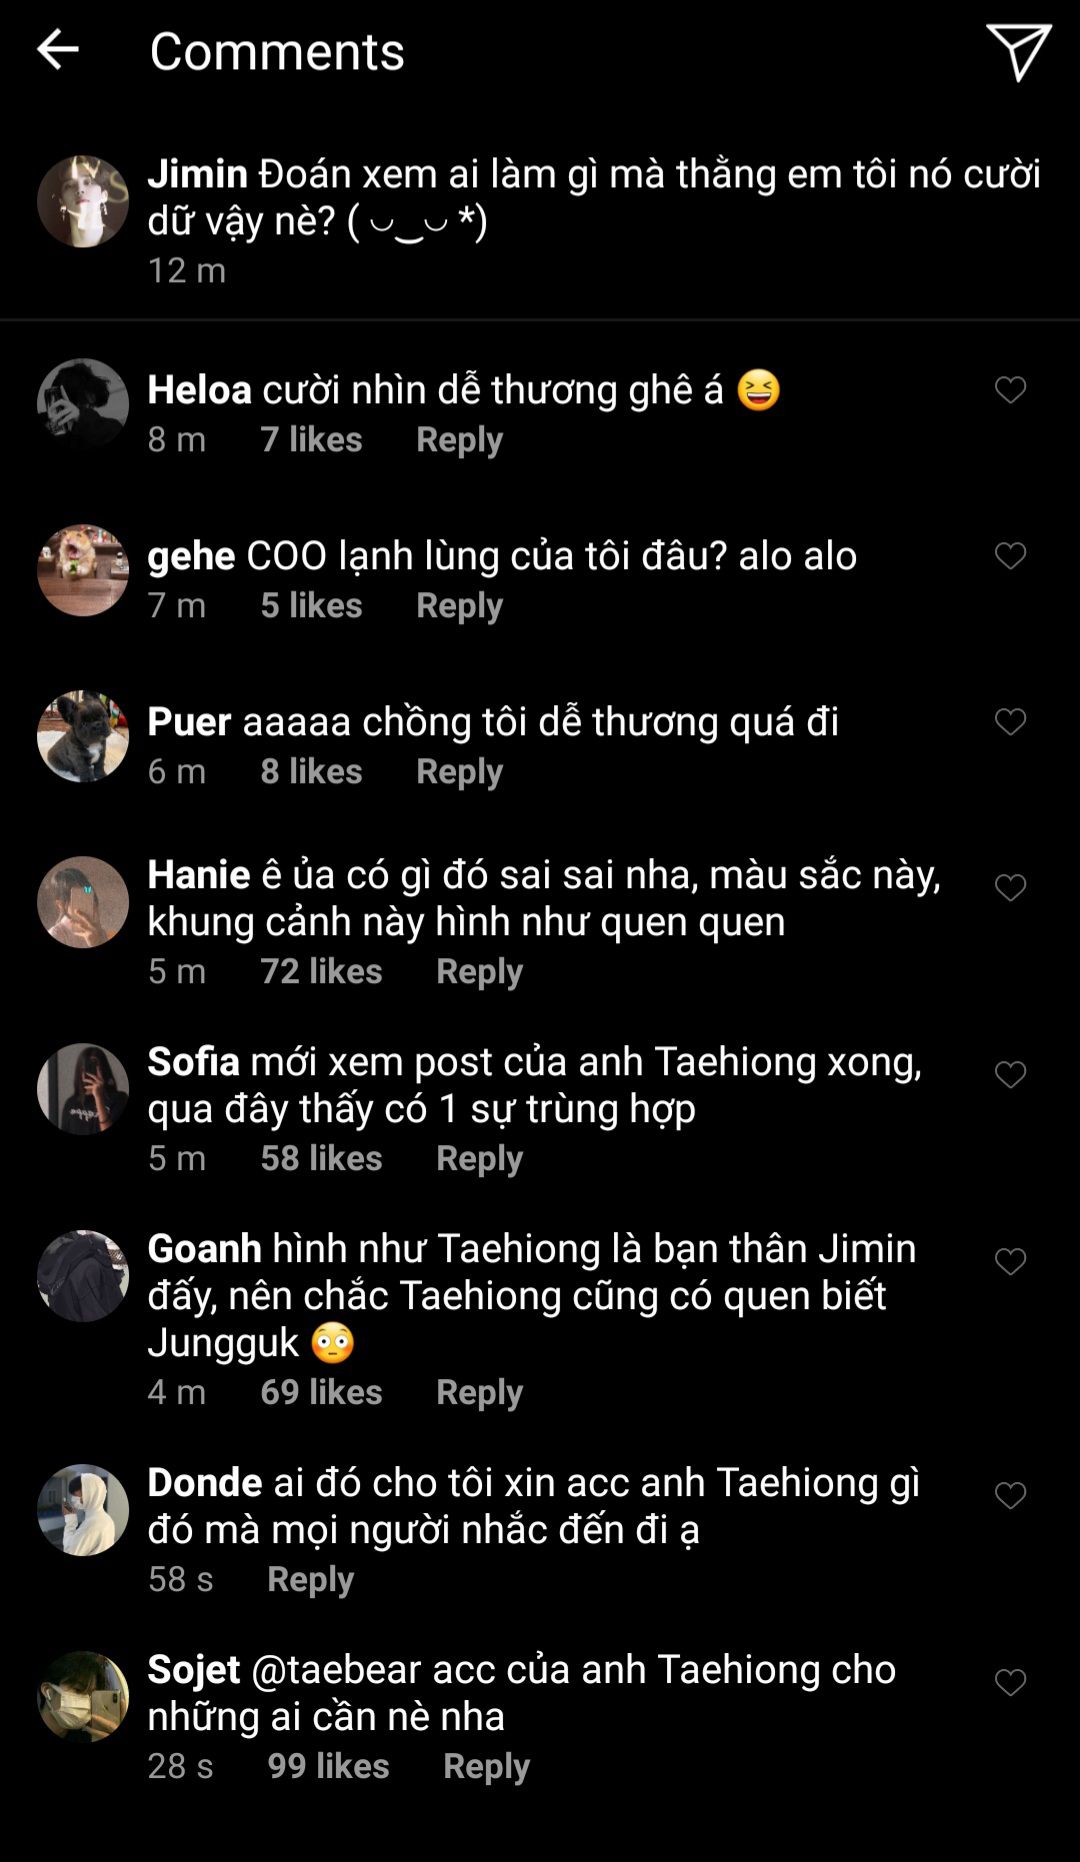Heart Hanie's comment

pos(1010,888)
